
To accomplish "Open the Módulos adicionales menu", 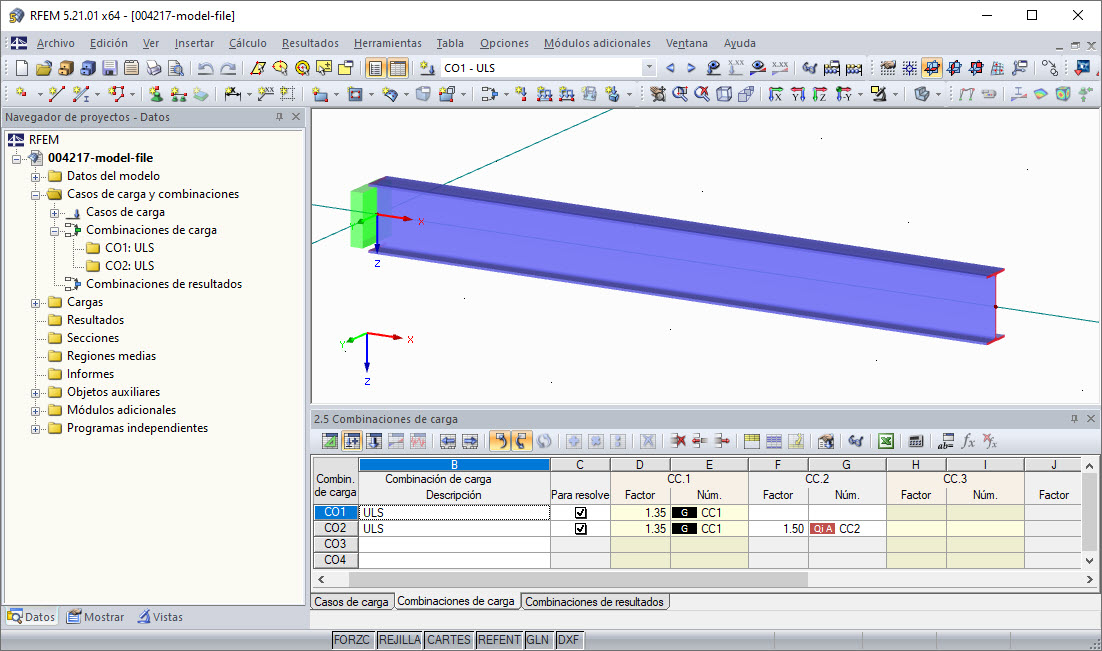I will tap(597, 43).
